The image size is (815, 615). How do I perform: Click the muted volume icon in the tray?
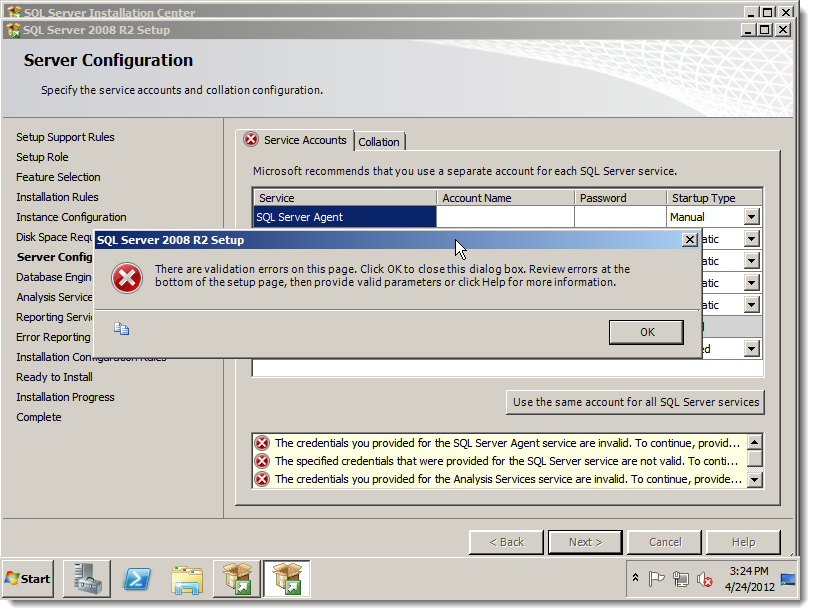(704, 579)
